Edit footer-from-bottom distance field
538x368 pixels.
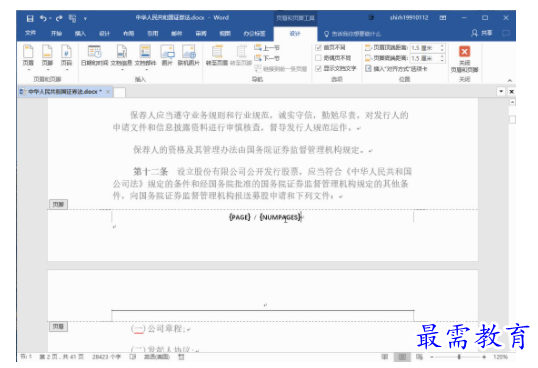pos(424,58)
